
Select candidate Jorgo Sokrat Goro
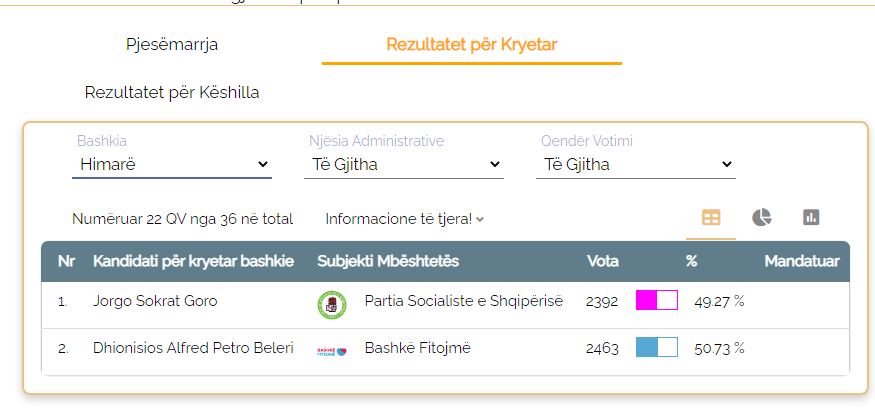click(x=155, y=301)
